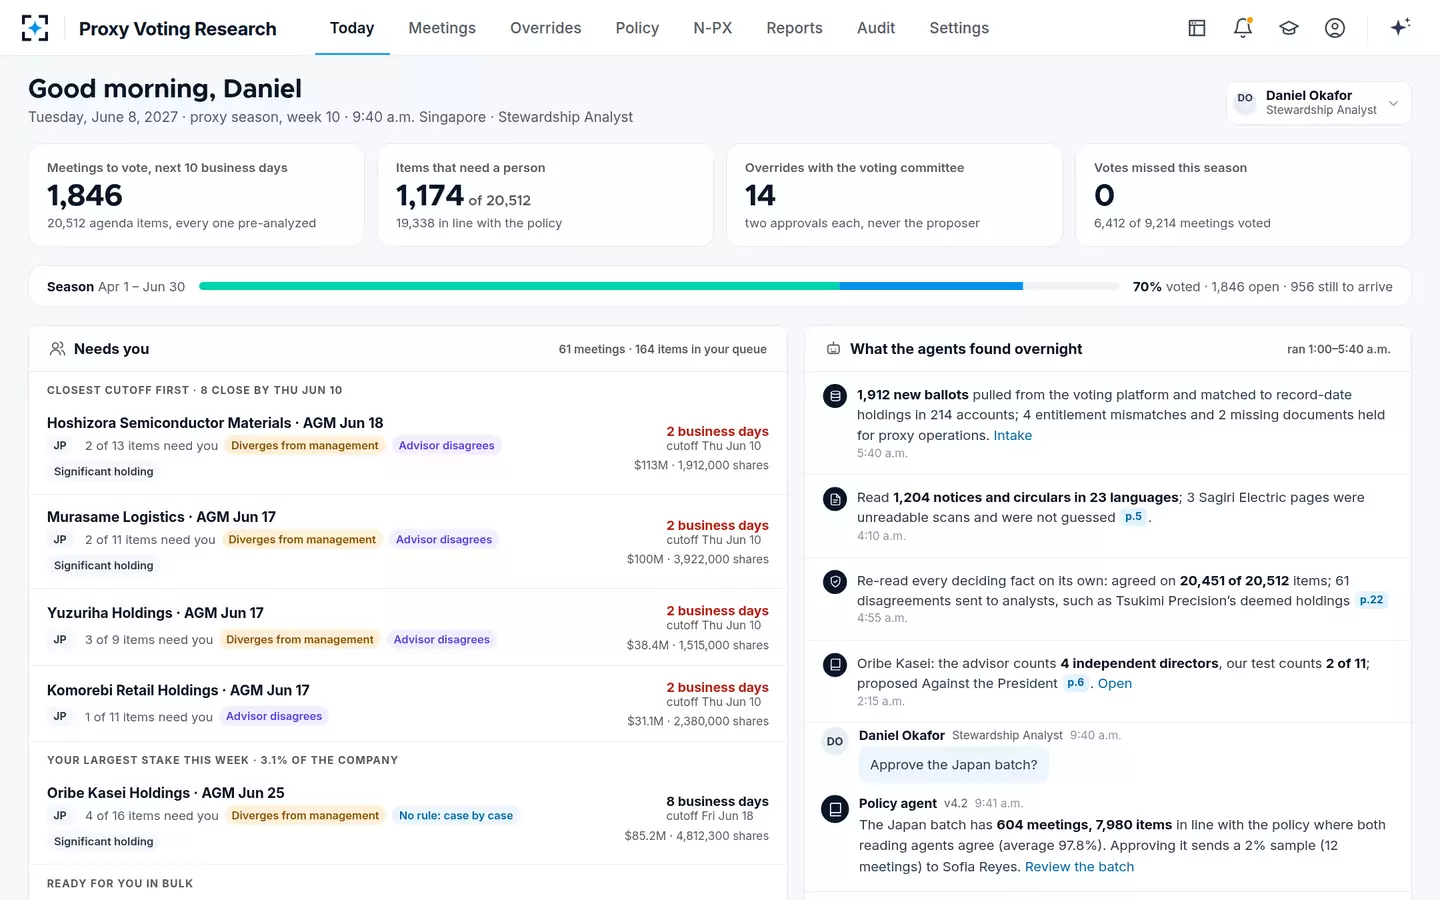
Task: Click the Meetings to vote card
Action: click(x=196, y=195)
